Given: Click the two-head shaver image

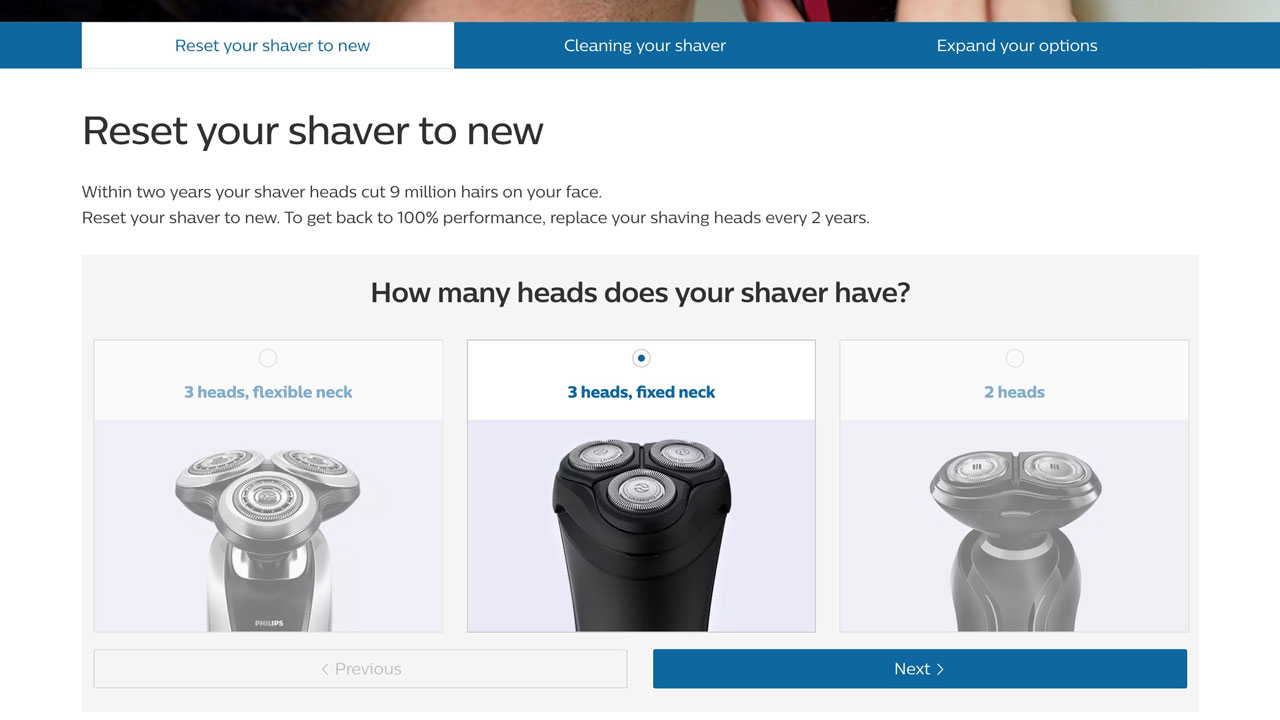Looking at the screenshot, I should pos(1014,526).
